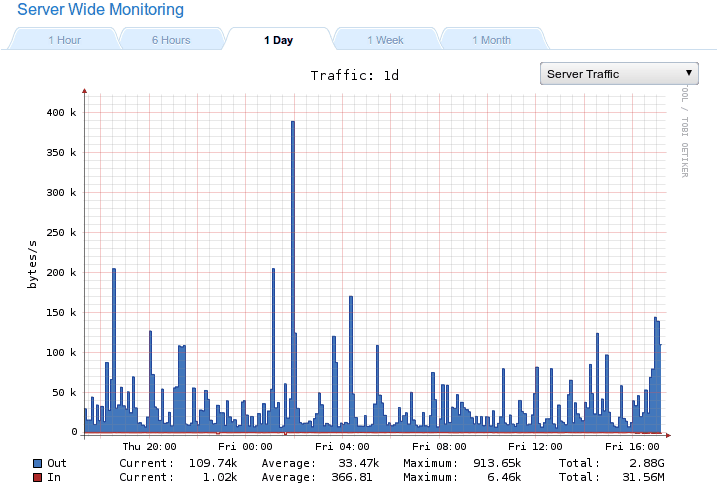Click the Traffic: 1d chart title
Image resolution: width=720 pixels, height=495 pixels.
click(354, 75)
